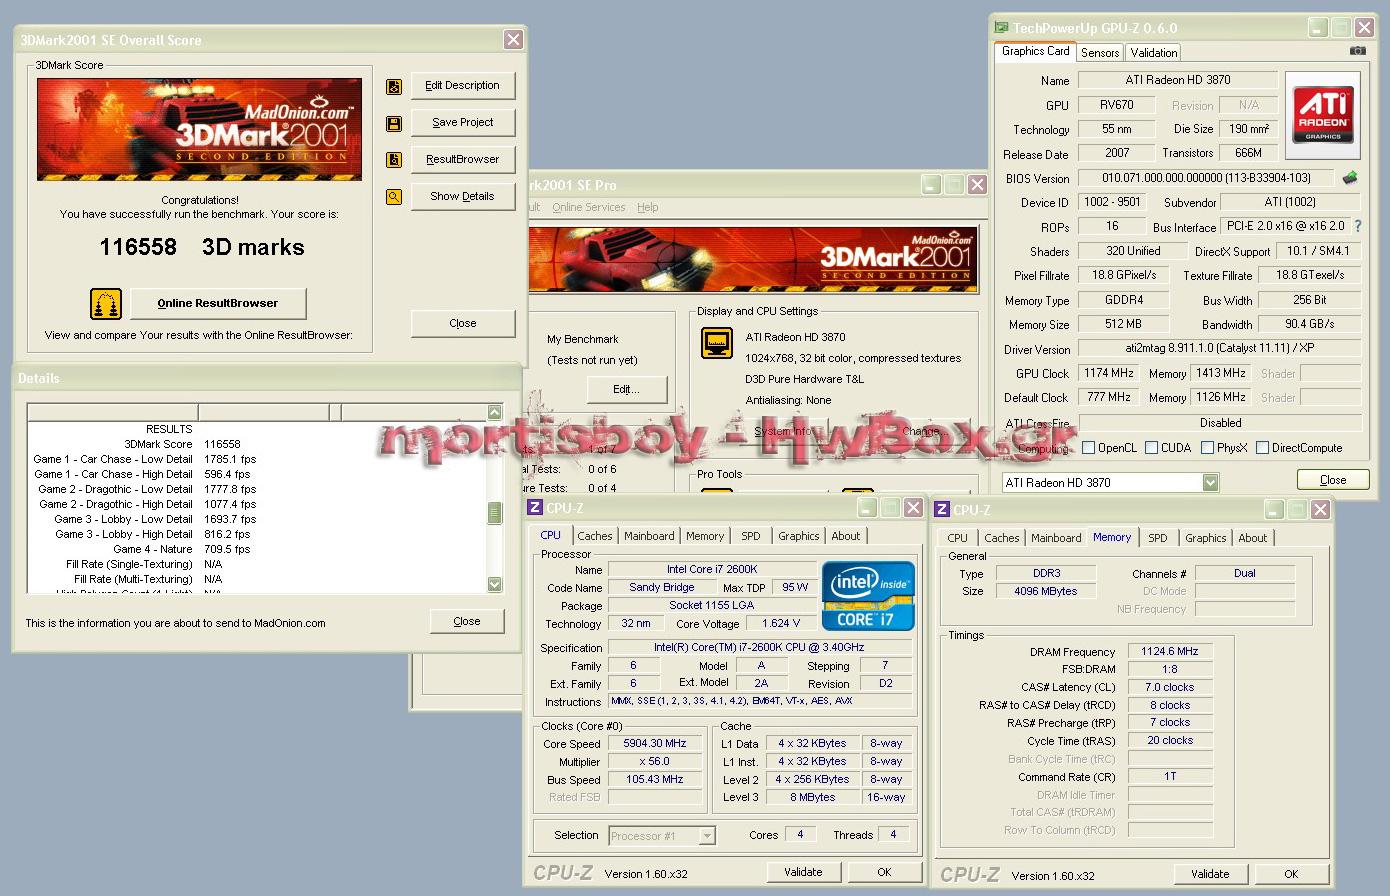Click the Multiplier x 56.0 value
1390x896 pixels.
[654, 762]
